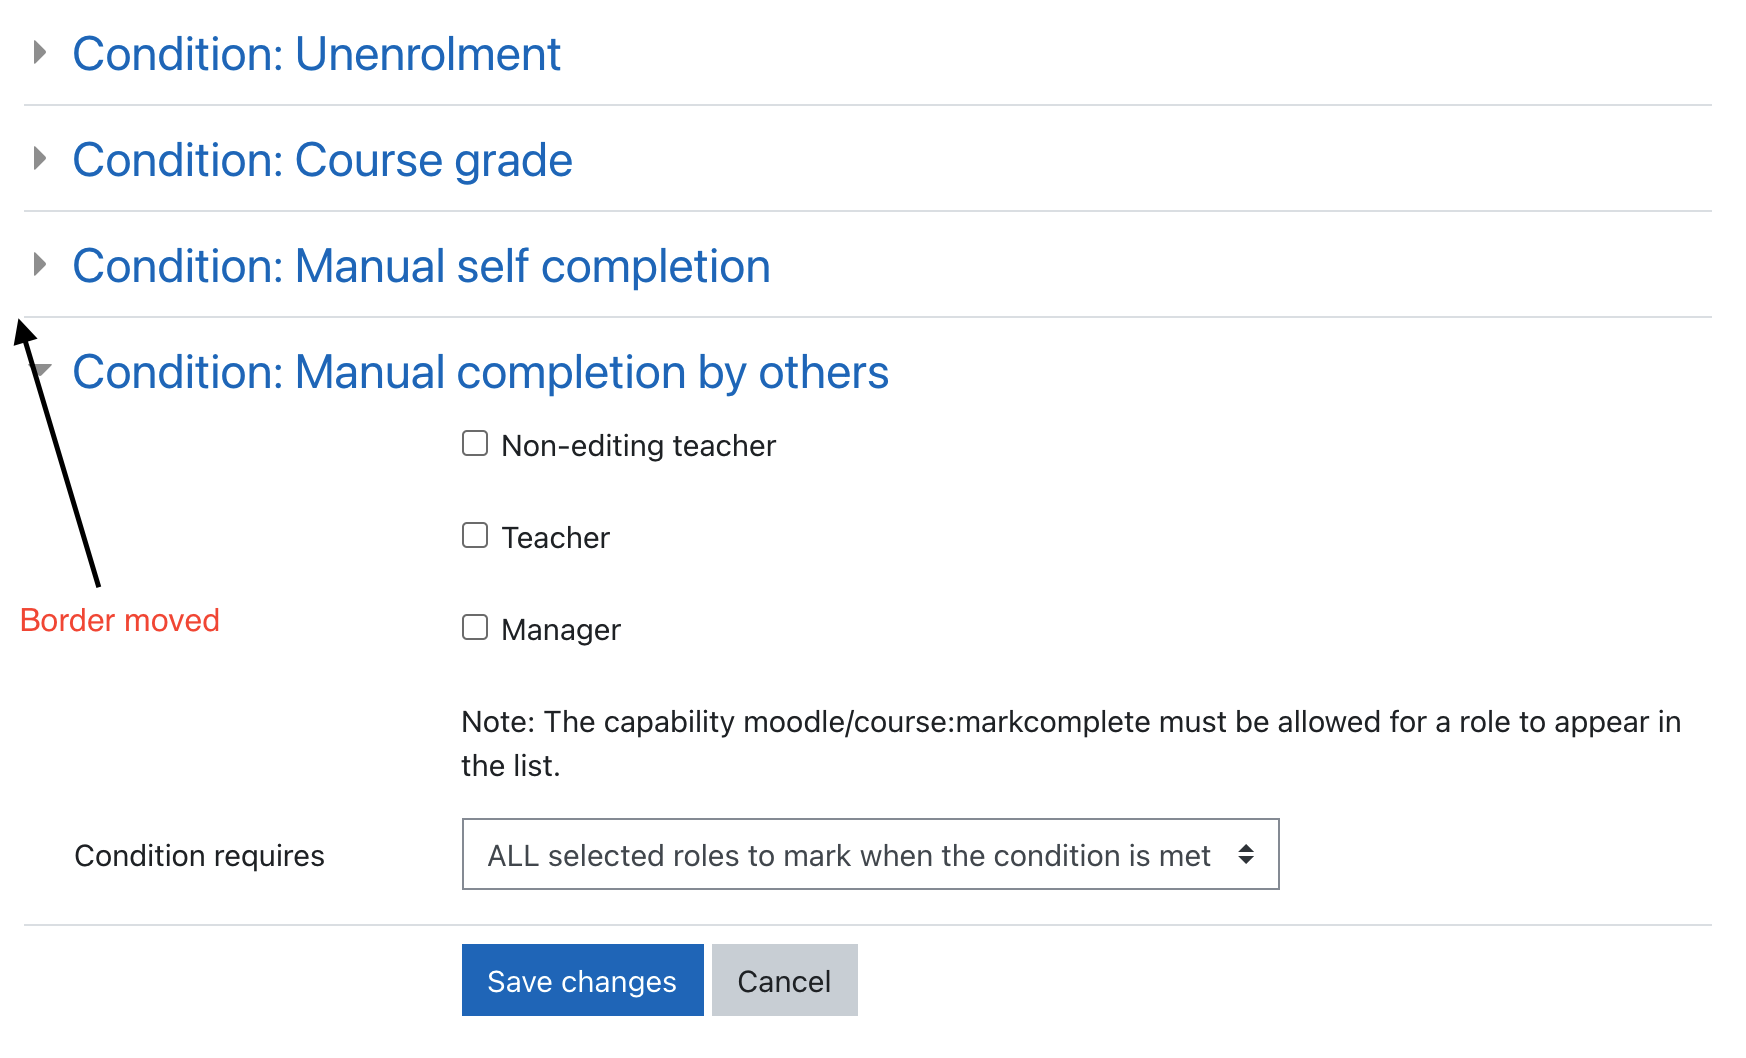Open the ALL selected roles dropdown
The image size is (1746, 1058).
870,854
